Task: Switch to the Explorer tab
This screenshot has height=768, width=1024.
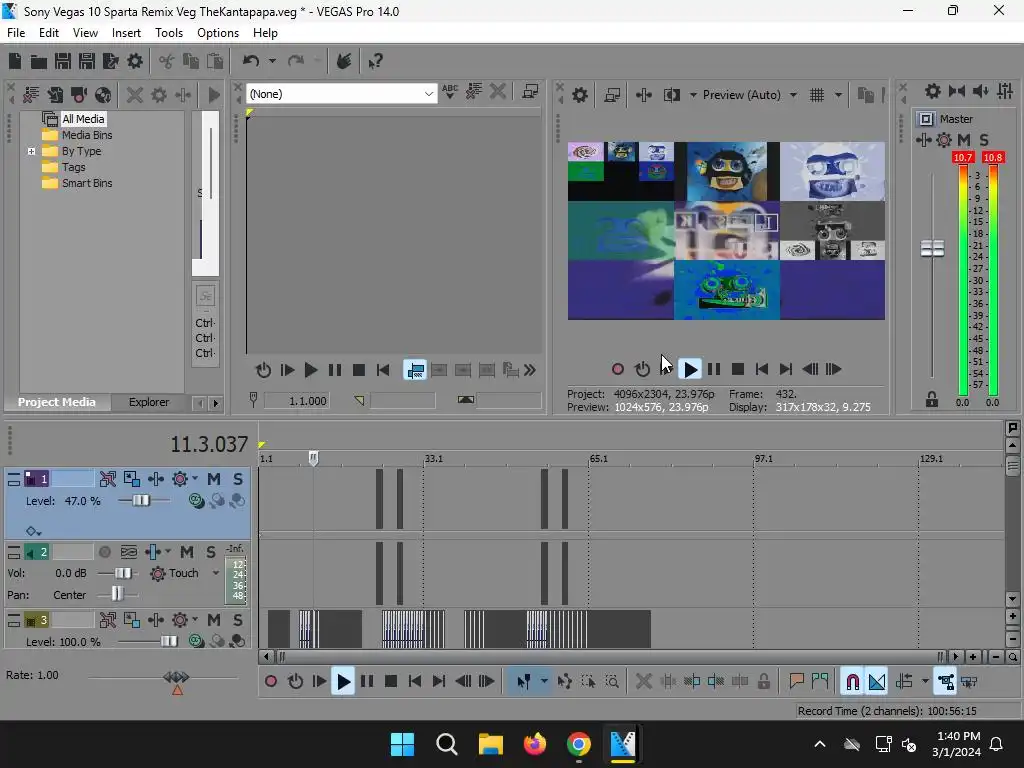Action: [x=149, y=402]
